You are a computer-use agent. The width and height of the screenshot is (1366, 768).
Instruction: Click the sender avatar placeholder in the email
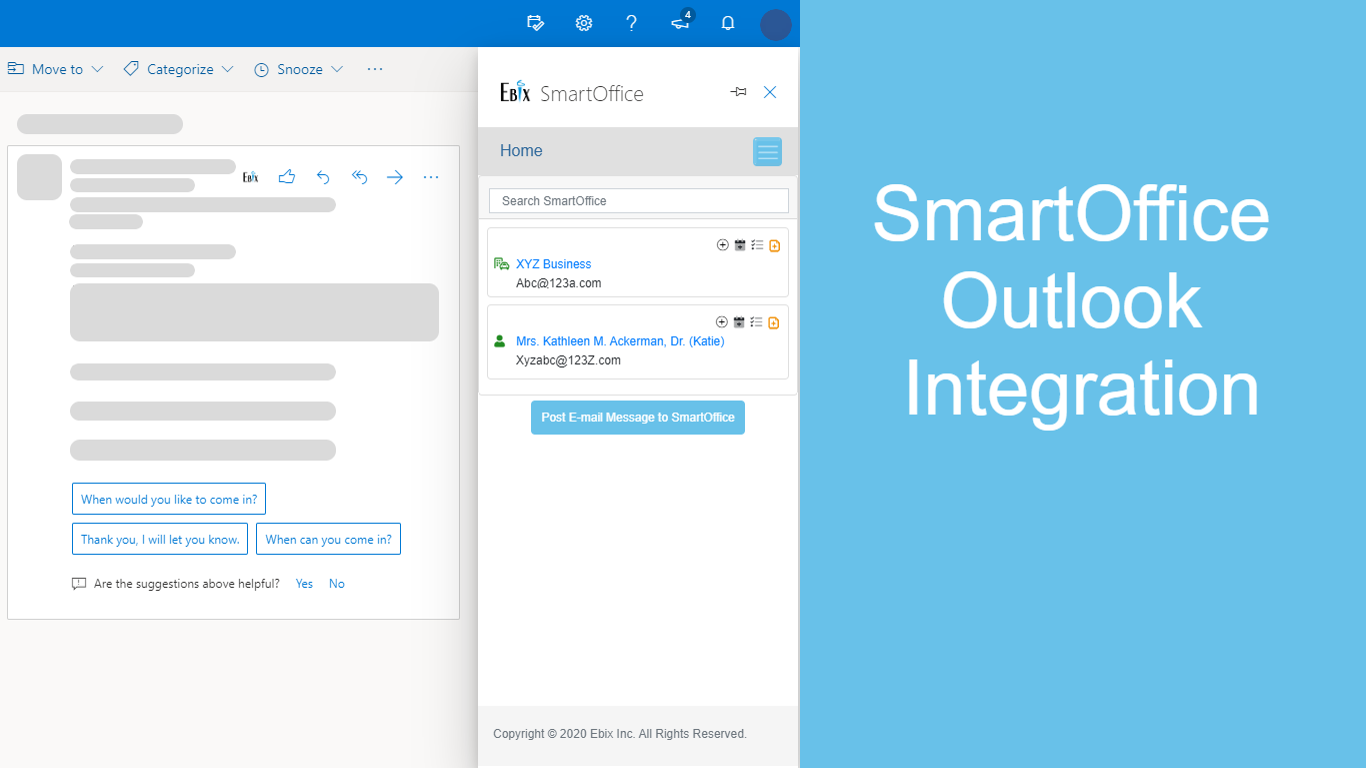coord(40,177)
